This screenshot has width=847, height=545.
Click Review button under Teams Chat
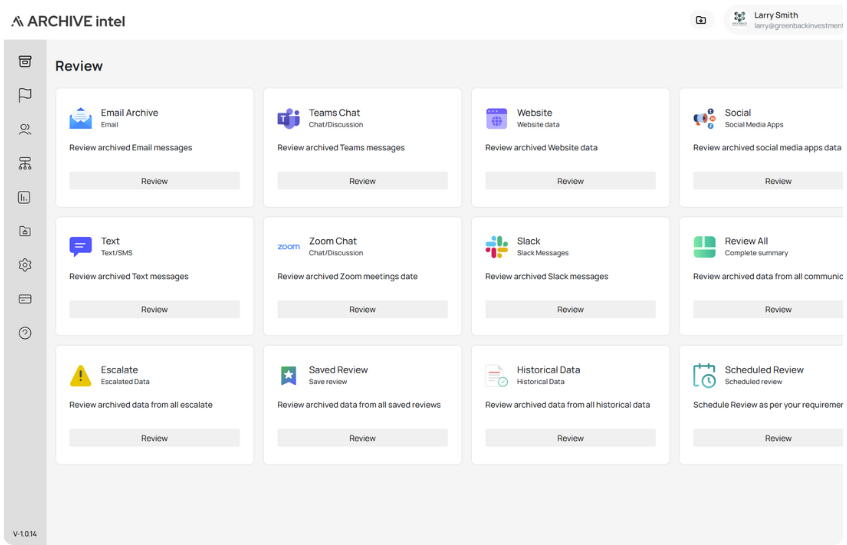click(x=362, y=181)
